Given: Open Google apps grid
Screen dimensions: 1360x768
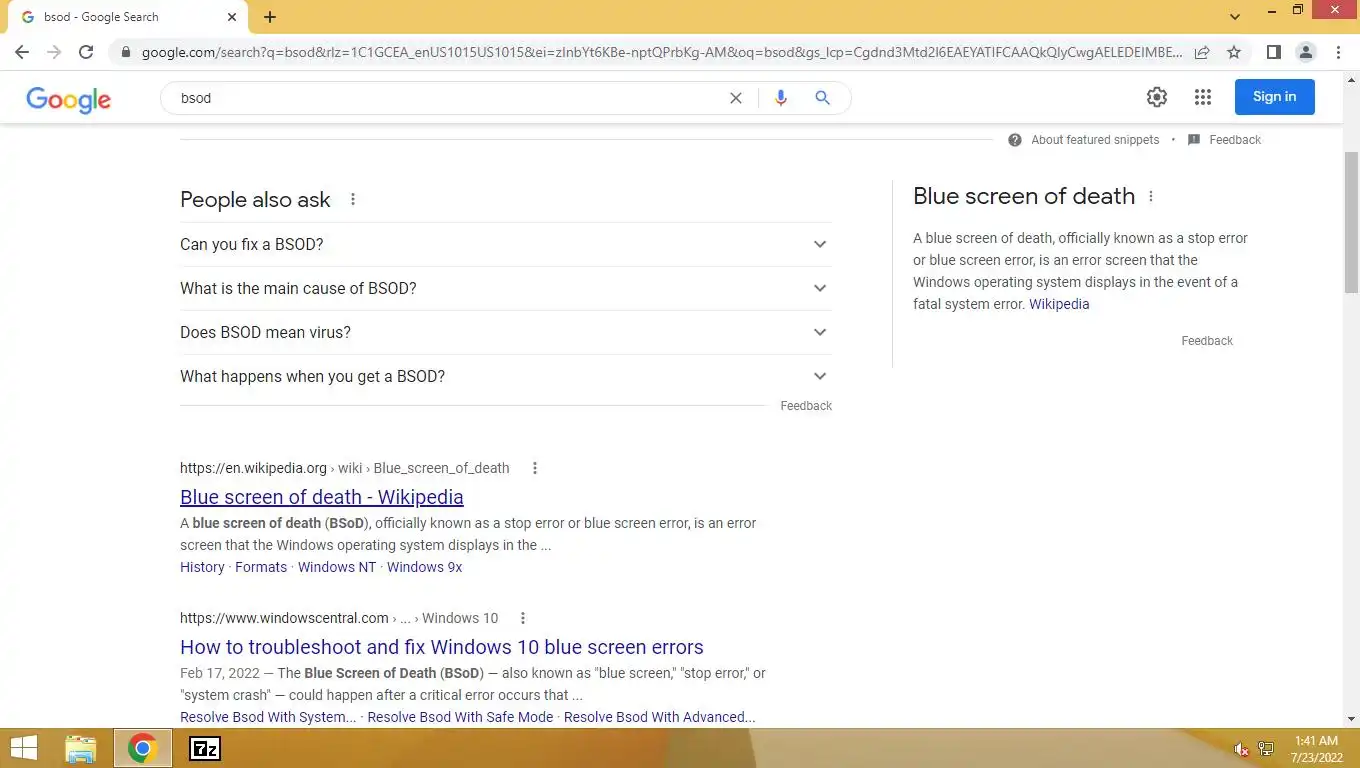Looking at the screenshot, I should pyautogui.click(x=1203, y=97).
